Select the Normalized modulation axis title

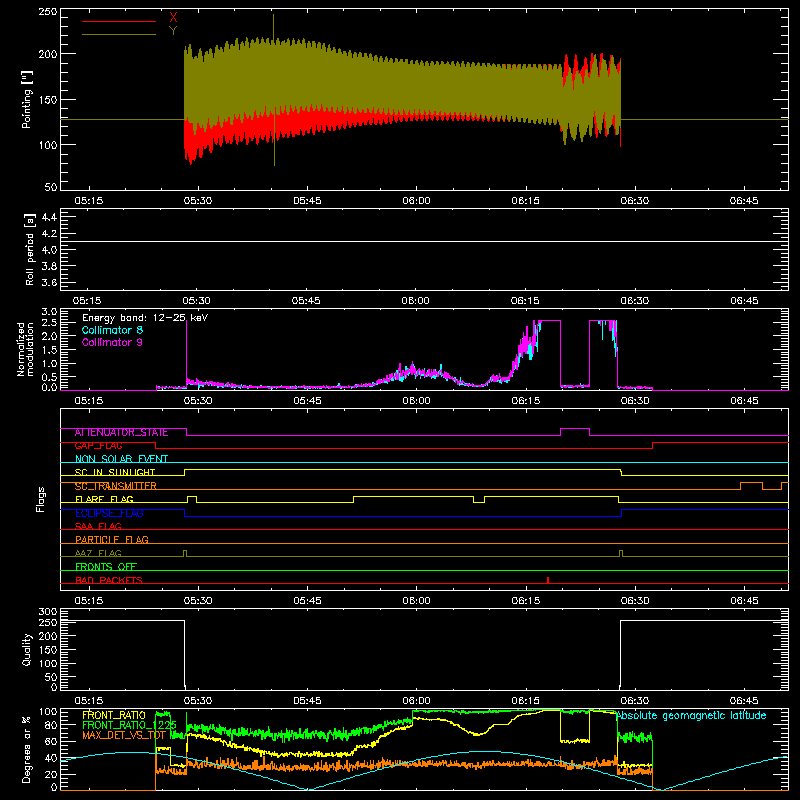coord(25,349)
